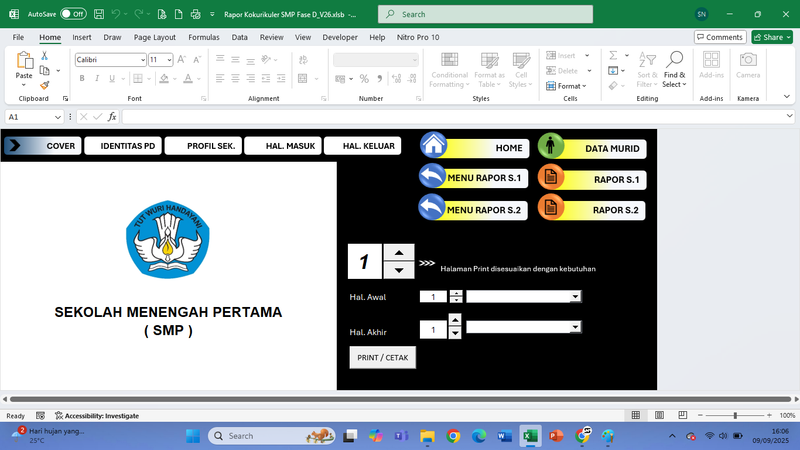Open the Formulas ribbon tab

click(204, 37)
